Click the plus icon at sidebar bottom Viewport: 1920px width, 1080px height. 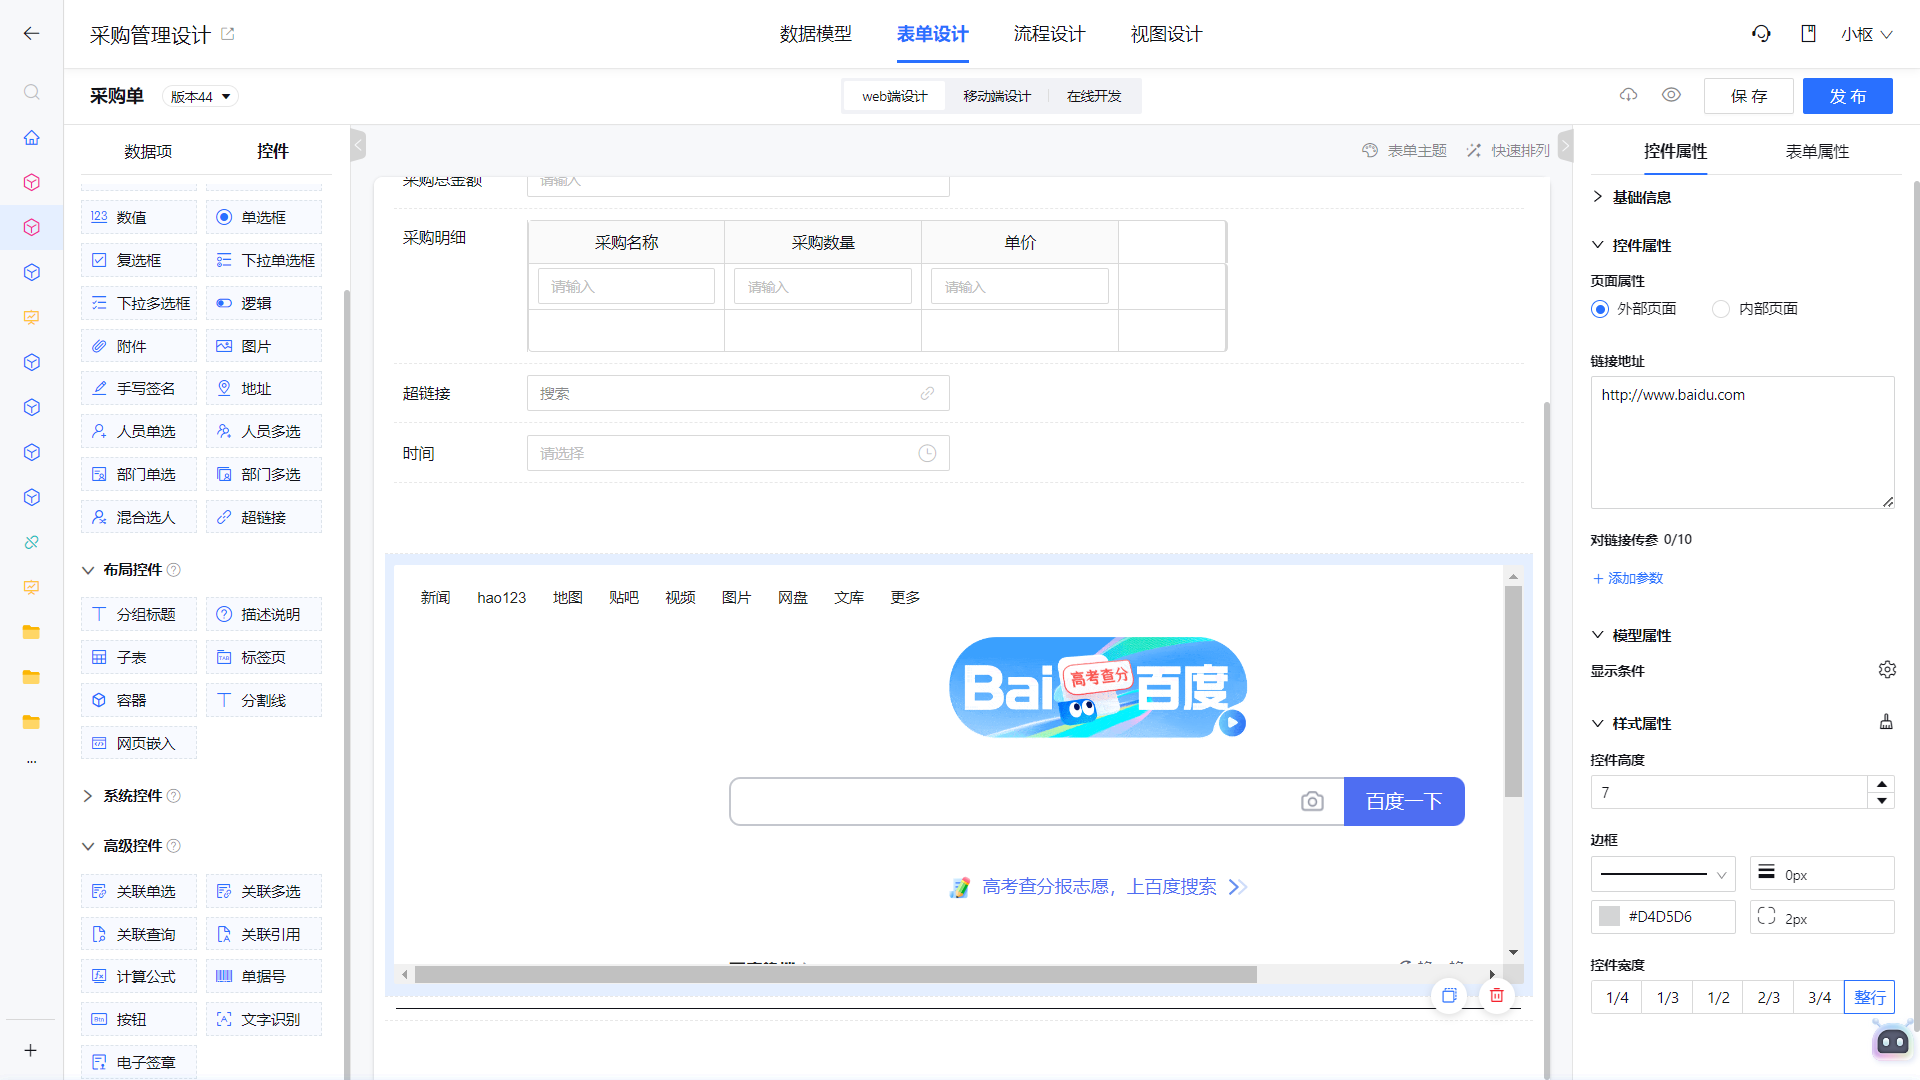click(x=31, y=1050)
